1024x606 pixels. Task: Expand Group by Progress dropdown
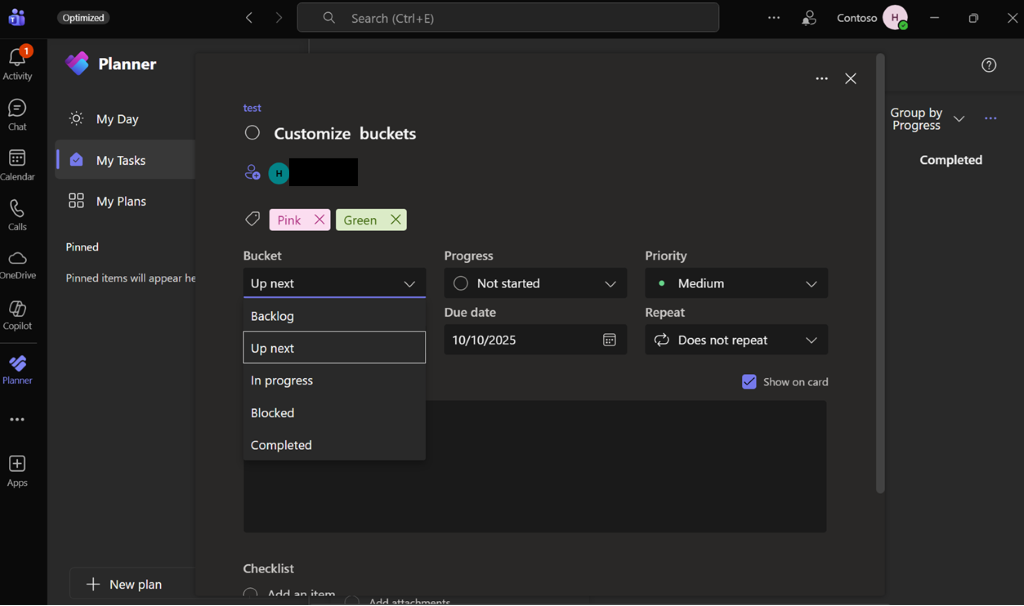click(x=927, y=119)
